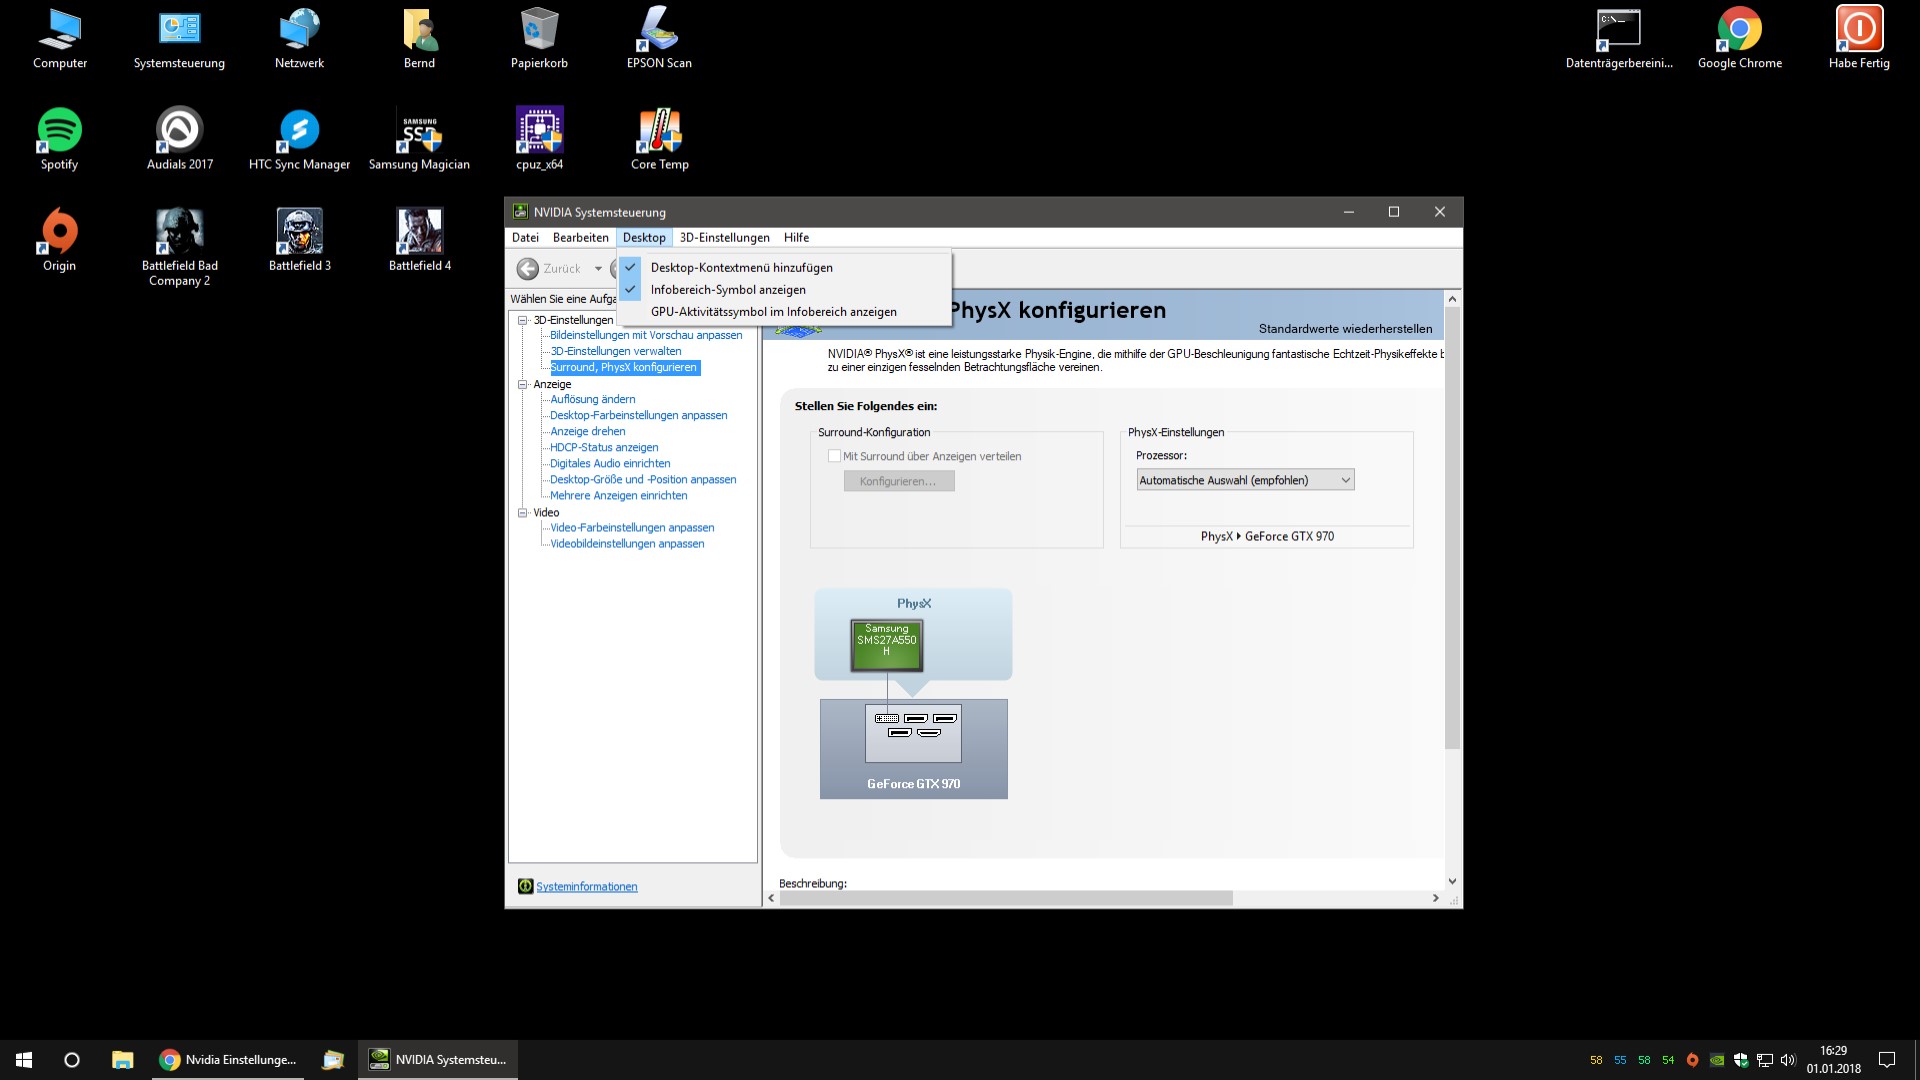Click the cpuz_x64 desktop icon
This screenshot has height=1080, width=1920.
click(539, 131)
